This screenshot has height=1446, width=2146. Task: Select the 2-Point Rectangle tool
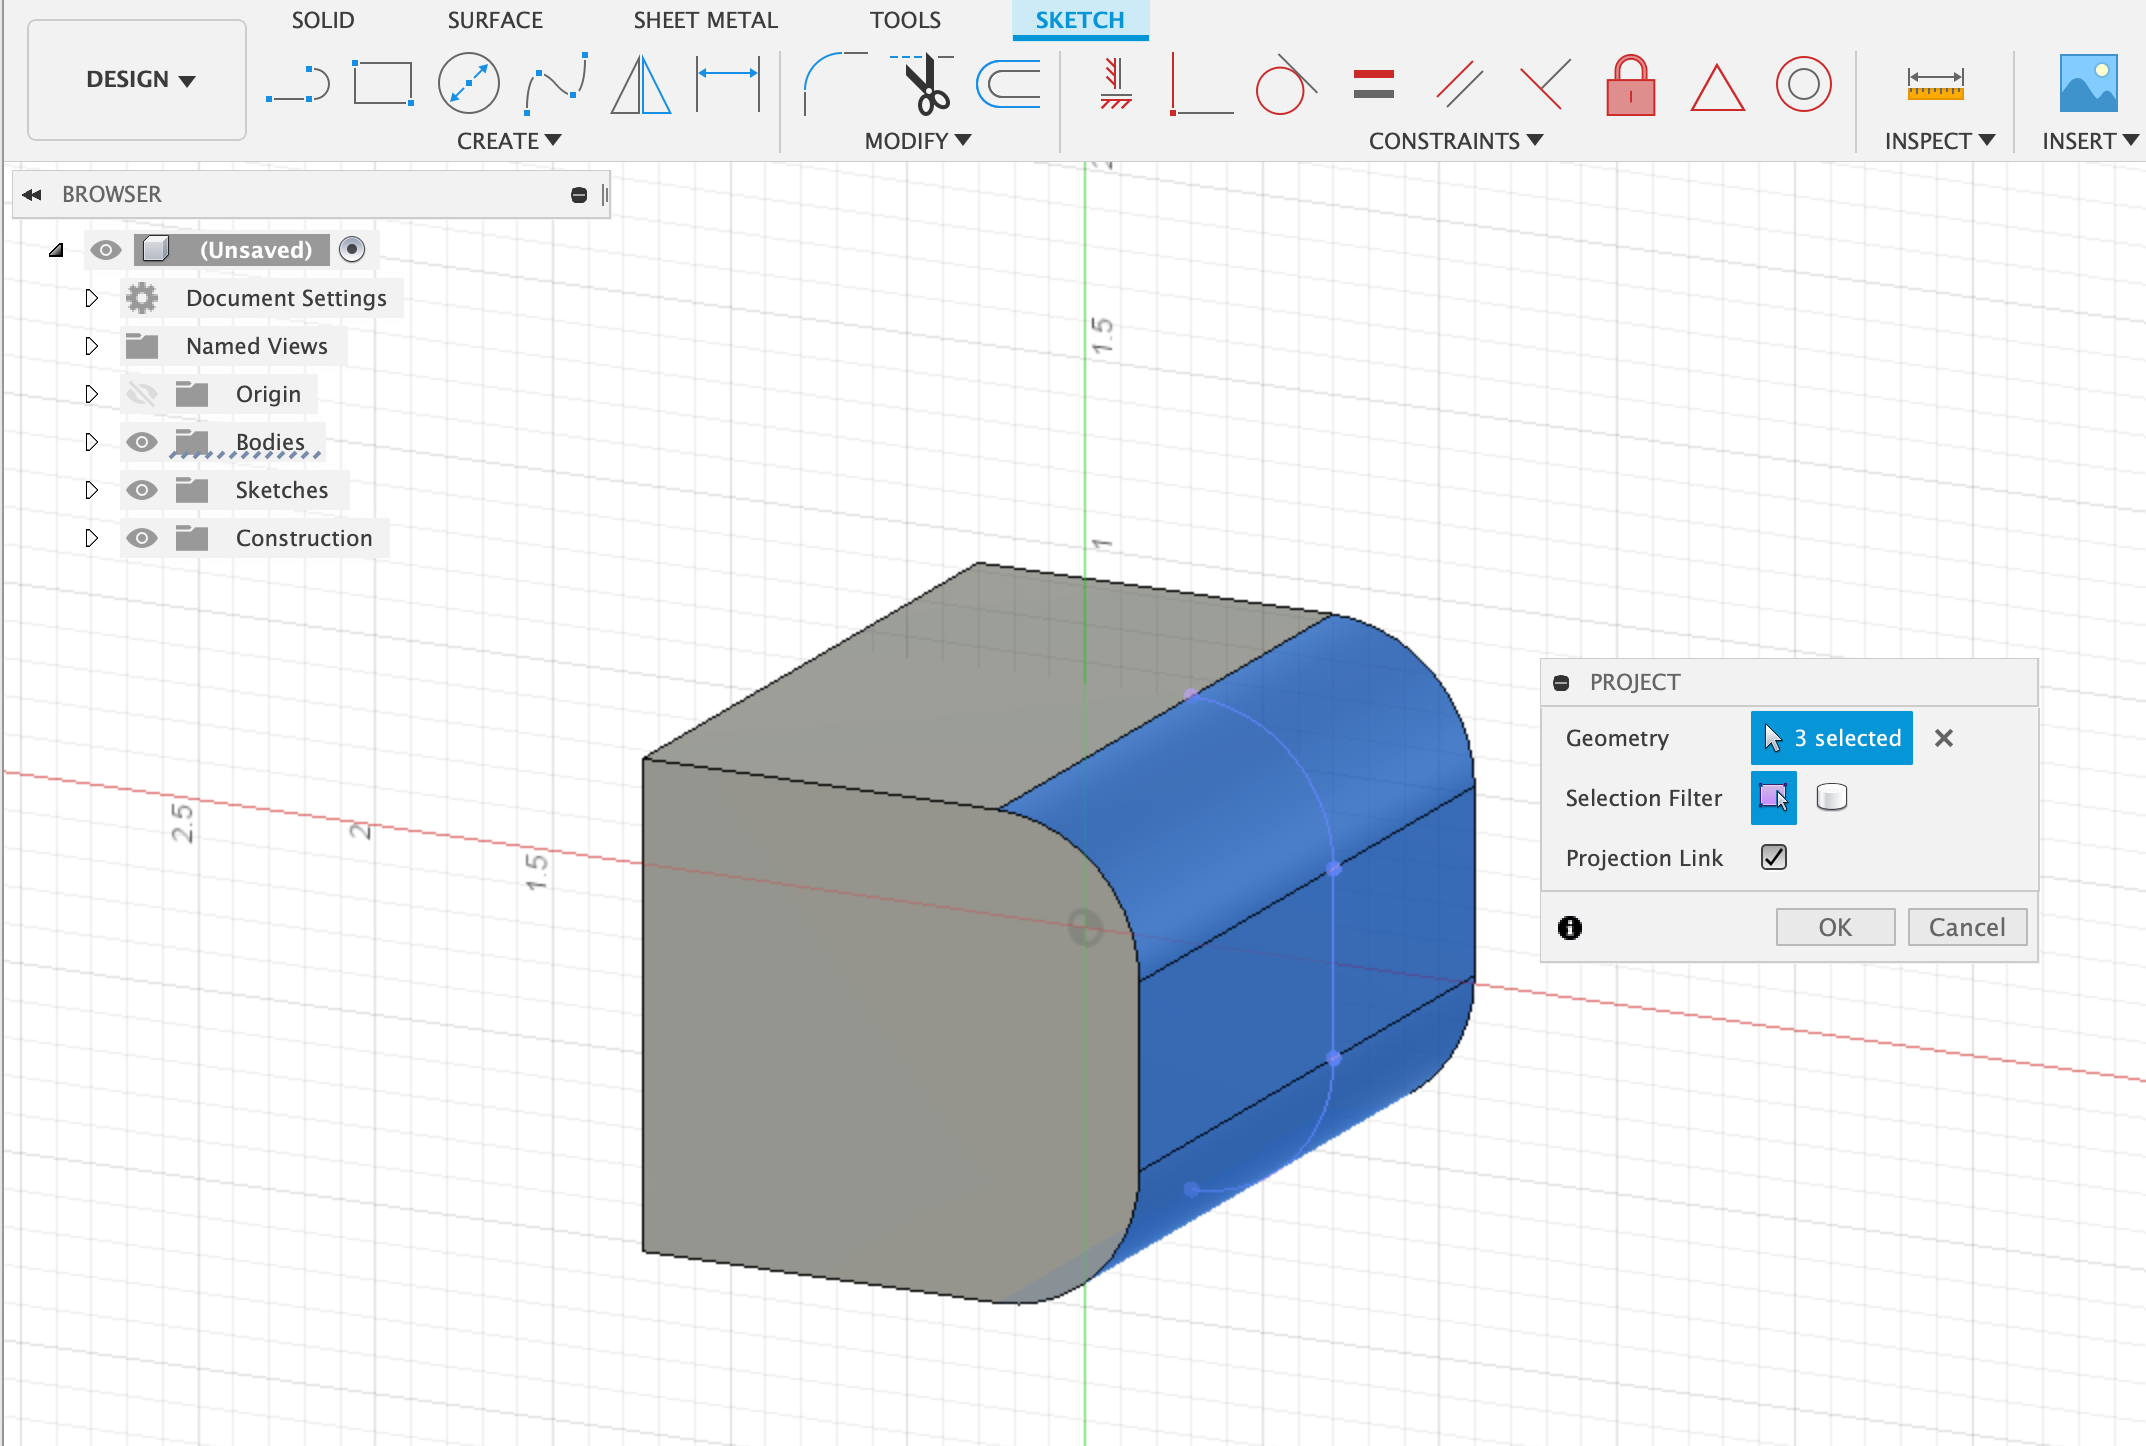pyautogui.click(x=383, y=84)
